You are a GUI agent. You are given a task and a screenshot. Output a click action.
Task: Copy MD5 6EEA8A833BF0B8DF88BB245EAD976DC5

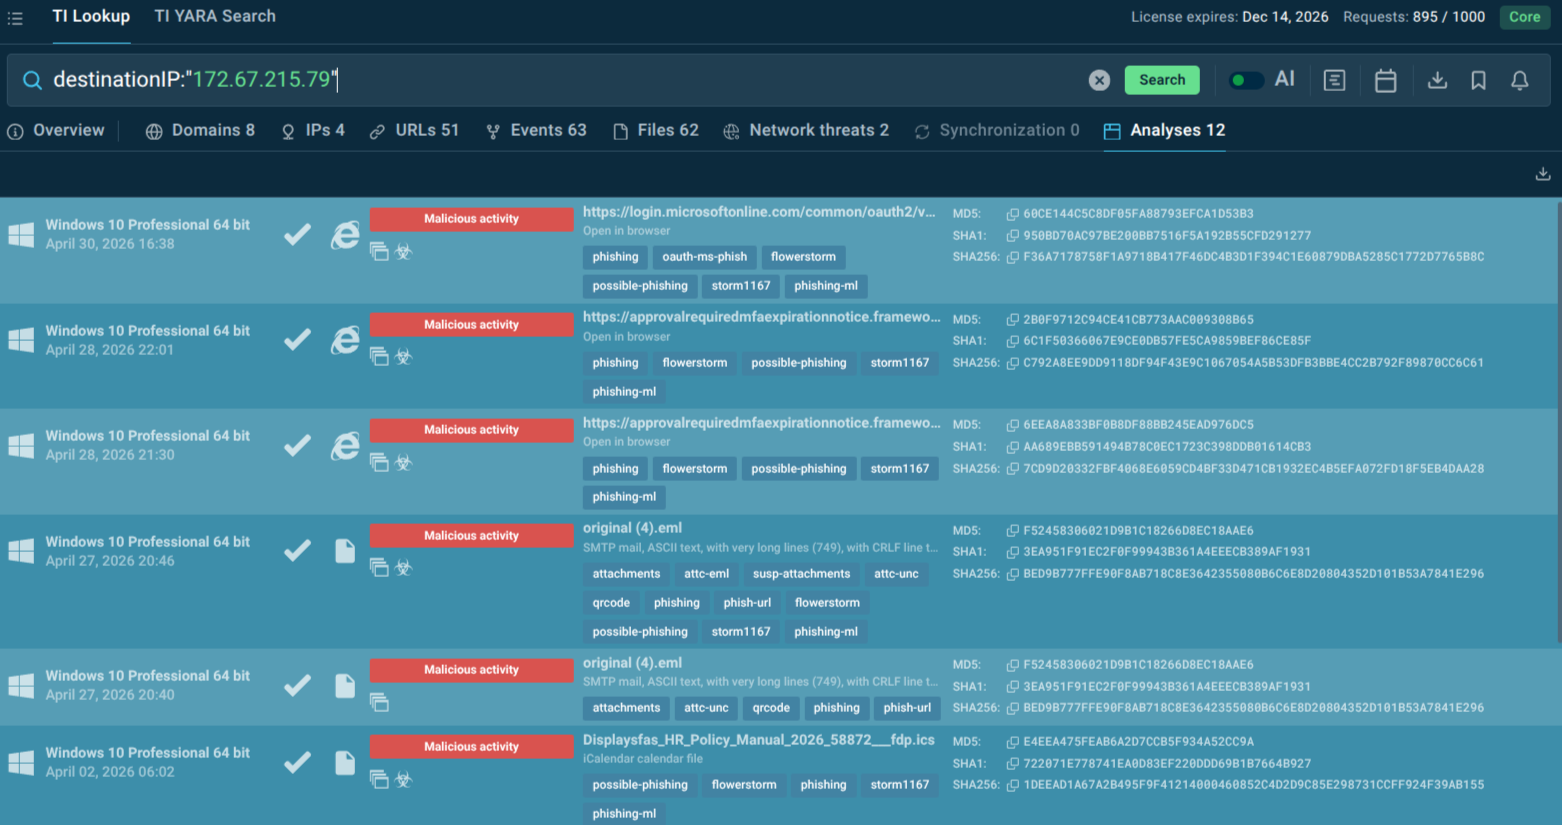pos(1012,425)
